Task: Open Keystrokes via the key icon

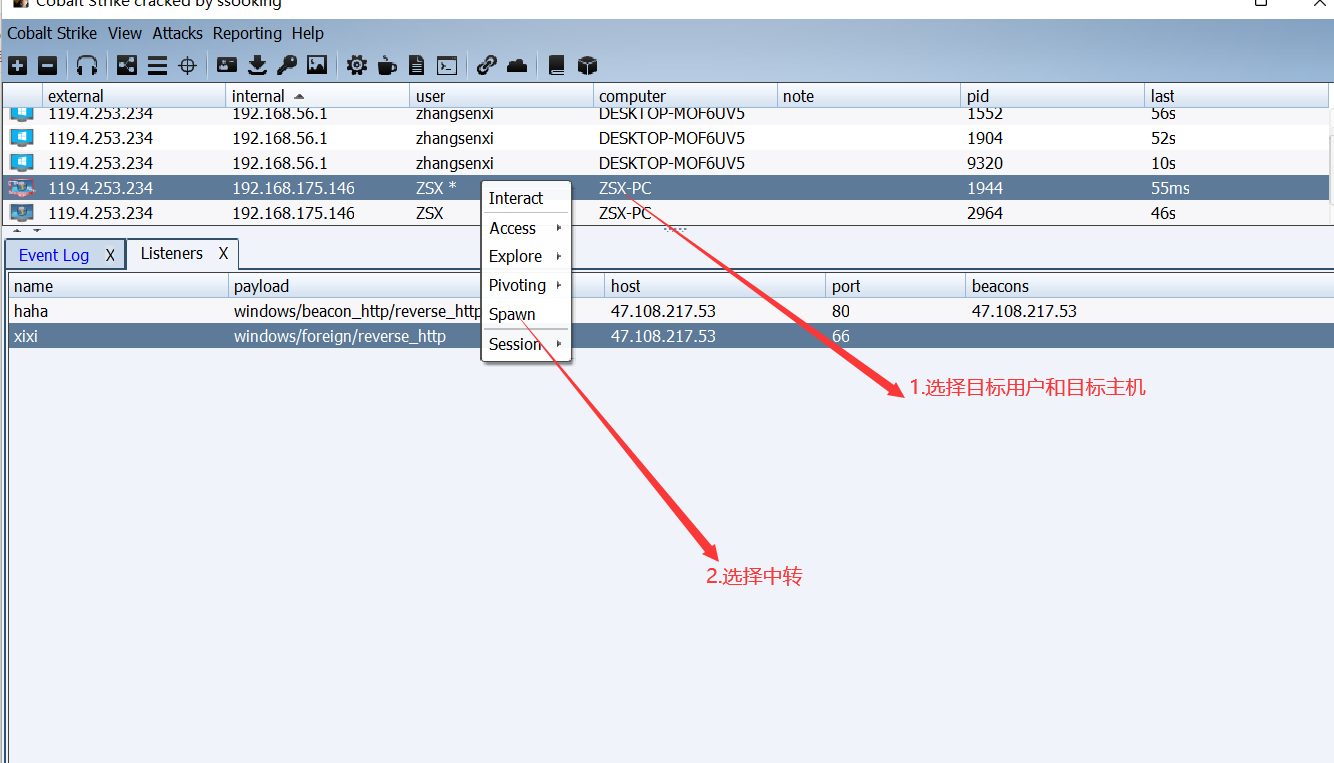Action: click(x=287, y=66)
